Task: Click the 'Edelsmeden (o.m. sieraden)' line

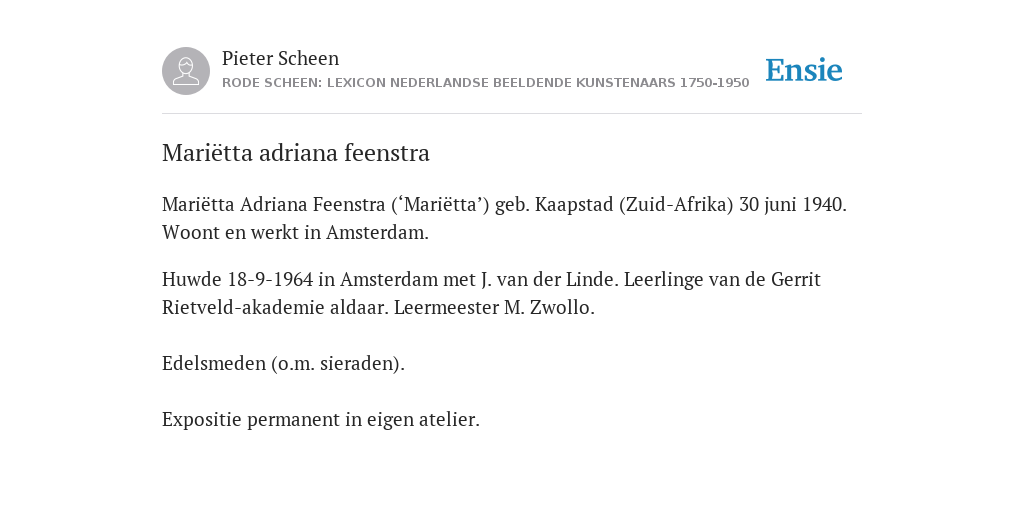Action: [x=283, y=364]
